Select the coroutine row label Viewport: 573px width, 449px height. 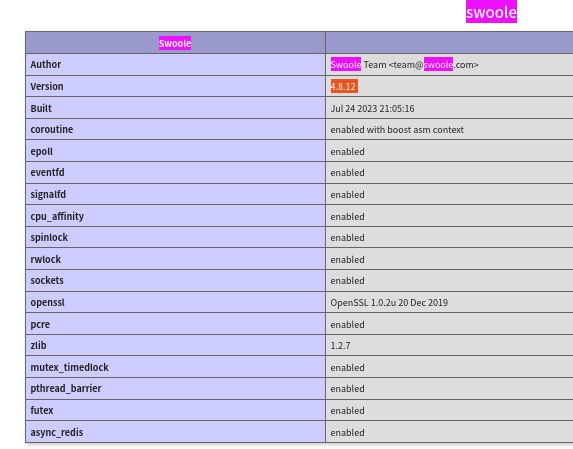click(52, 129)
